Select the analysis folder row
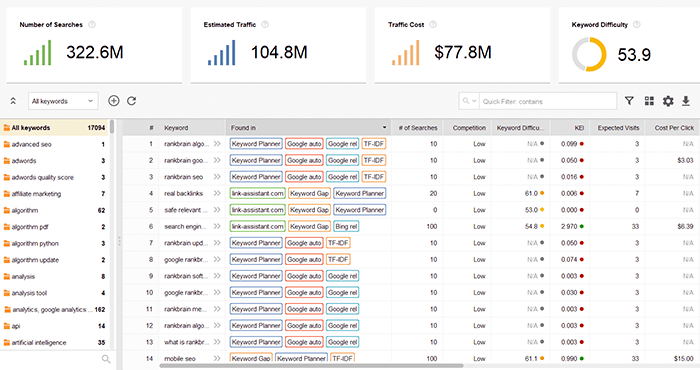Viewport: 700px width, 370px height. (54, 276)
